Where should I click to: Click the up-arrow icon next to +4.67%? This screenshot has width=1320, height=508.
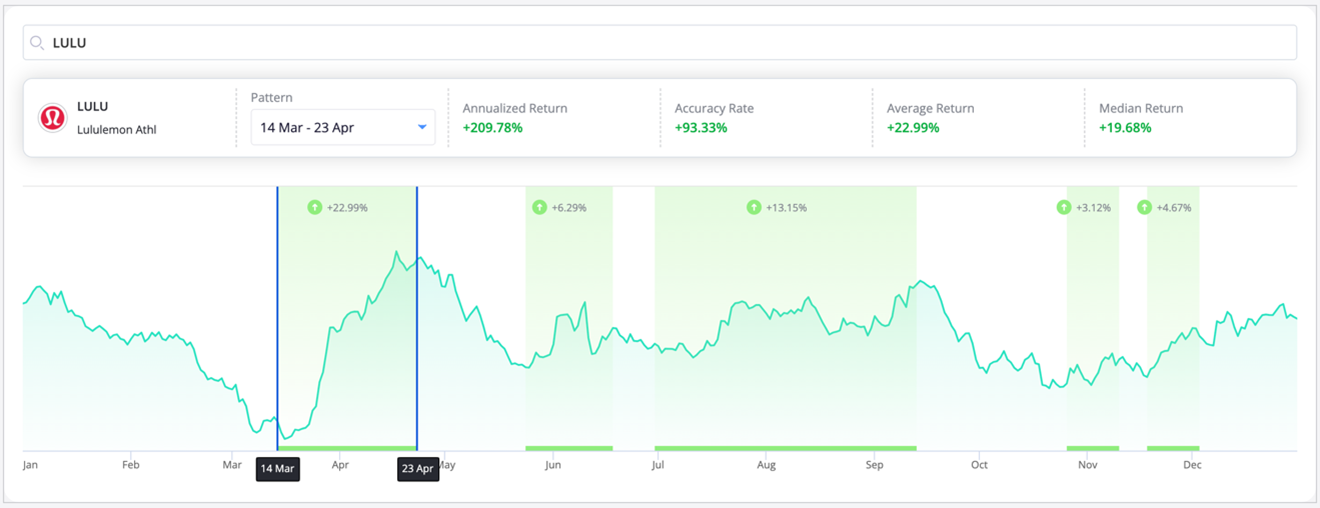click(x=1145, y=208)
